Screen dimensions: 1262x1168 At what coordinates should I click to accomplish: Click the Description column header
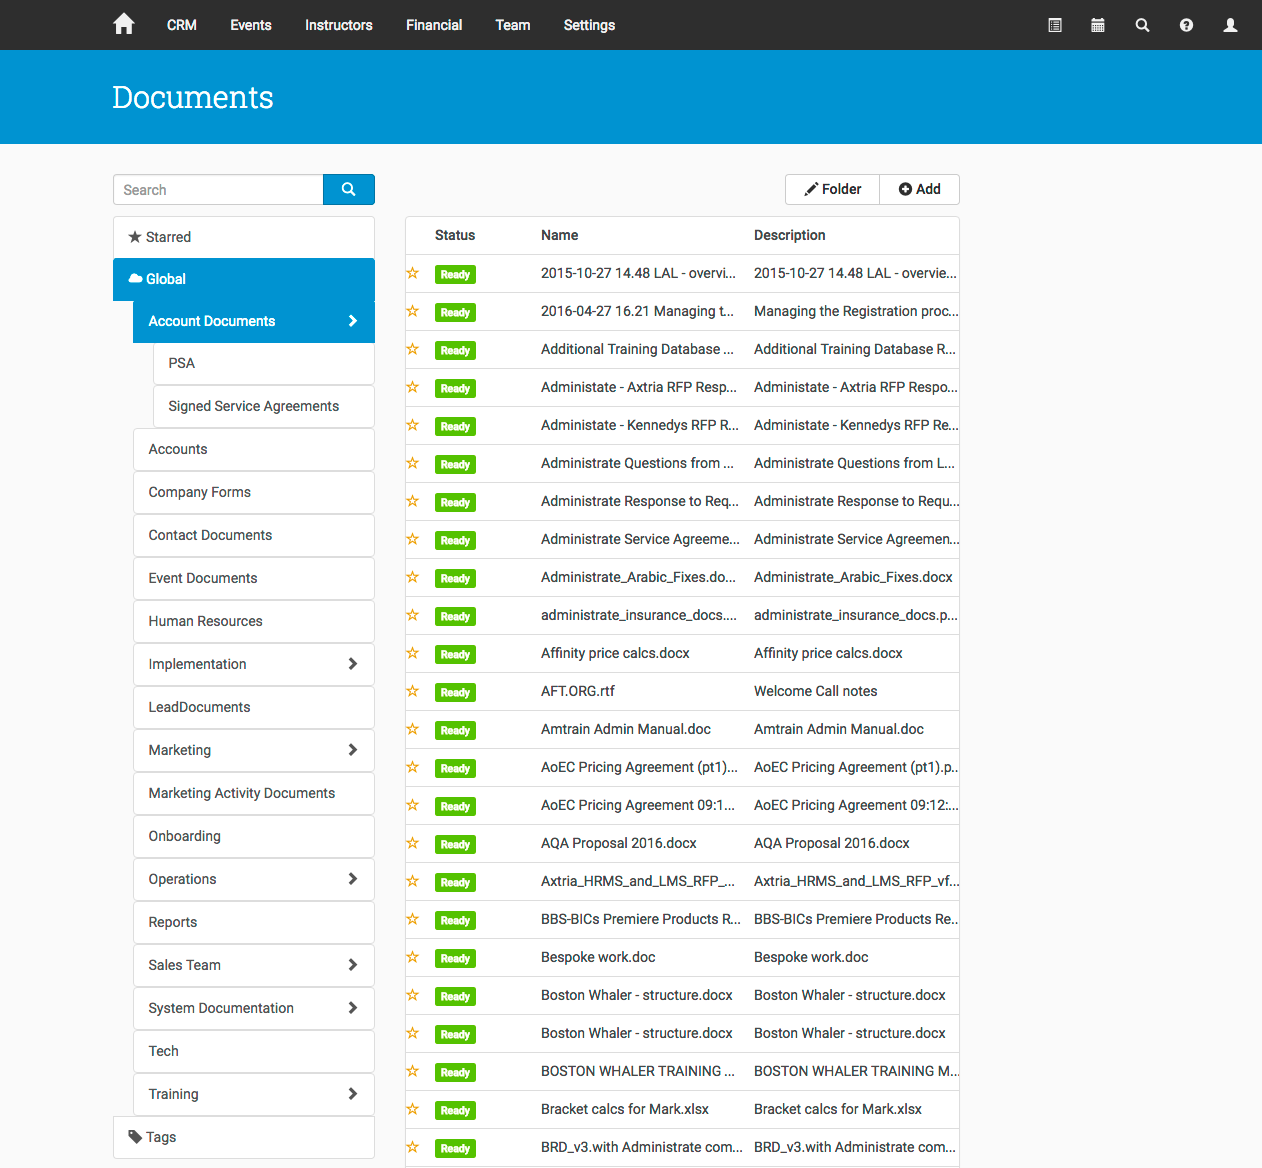tap(789, 235)
